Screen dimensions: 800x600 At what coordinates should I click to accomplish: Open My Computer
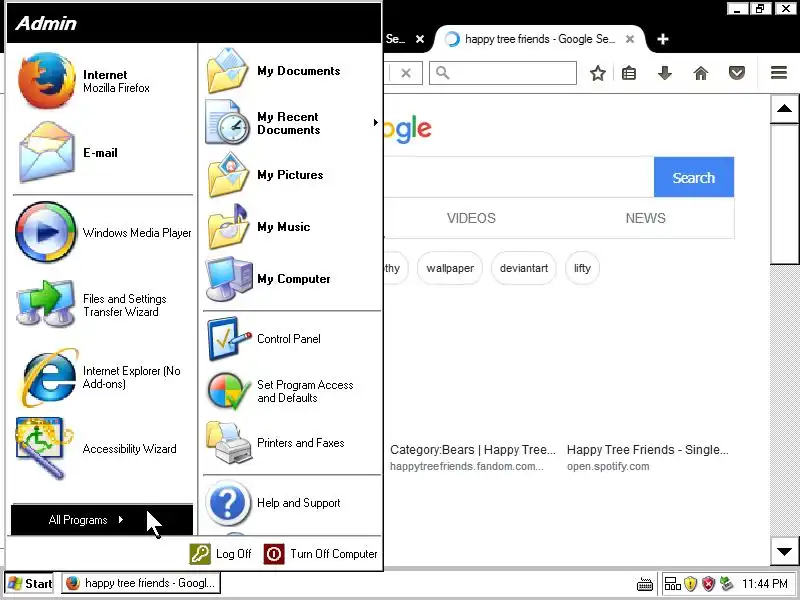pos(291,279)
